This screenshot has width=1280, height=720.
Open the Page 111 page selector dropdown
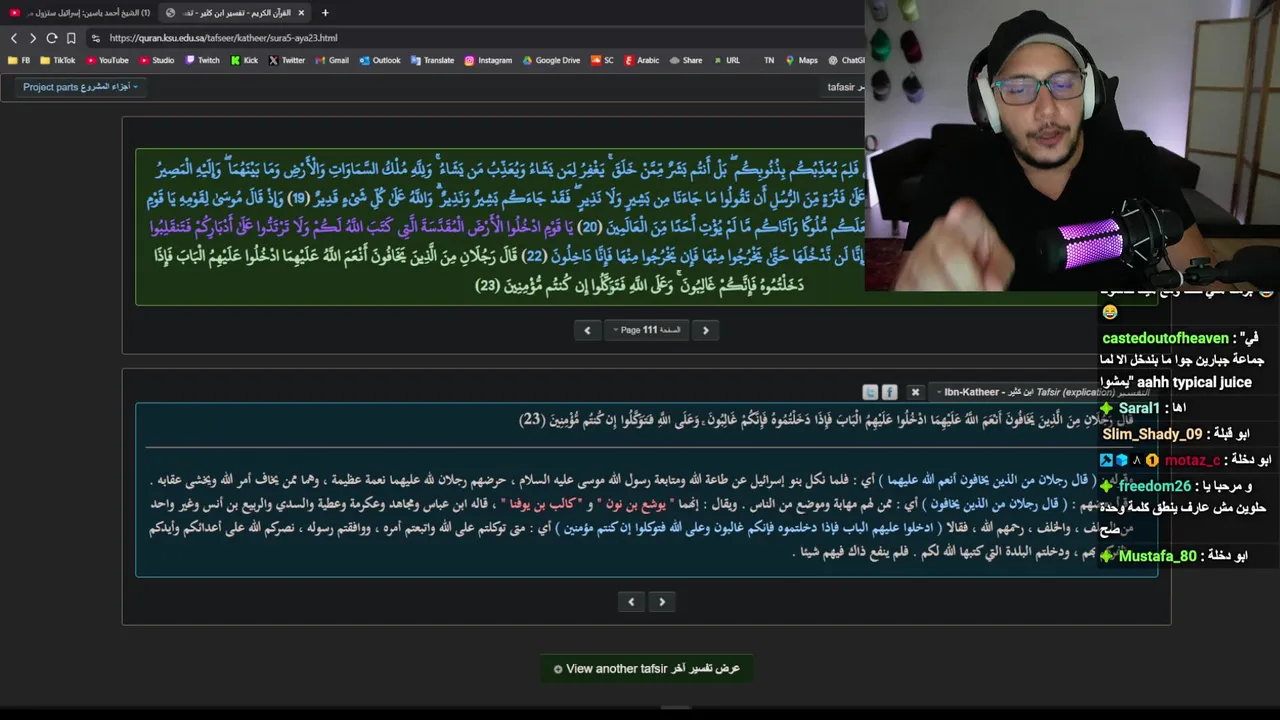coord(646,330)
